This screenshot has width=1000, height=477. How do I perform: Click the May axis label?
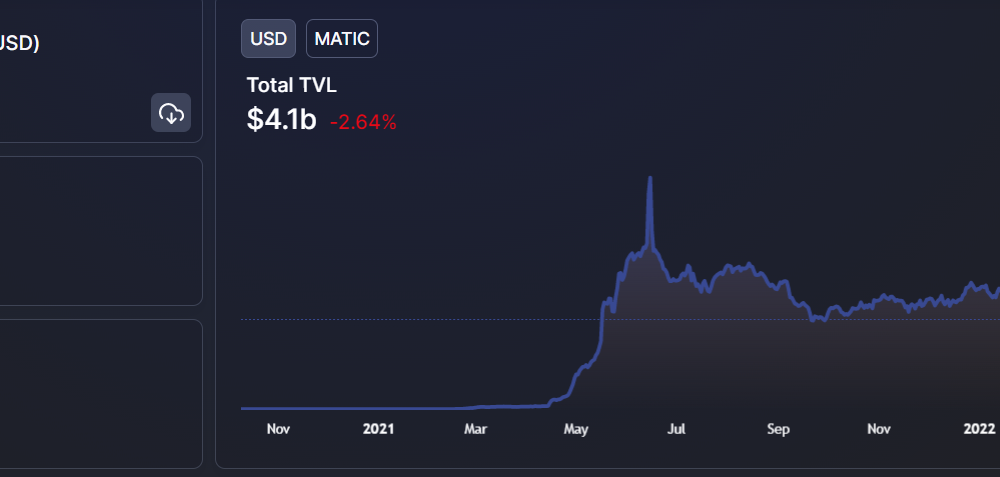coord(576,429)
